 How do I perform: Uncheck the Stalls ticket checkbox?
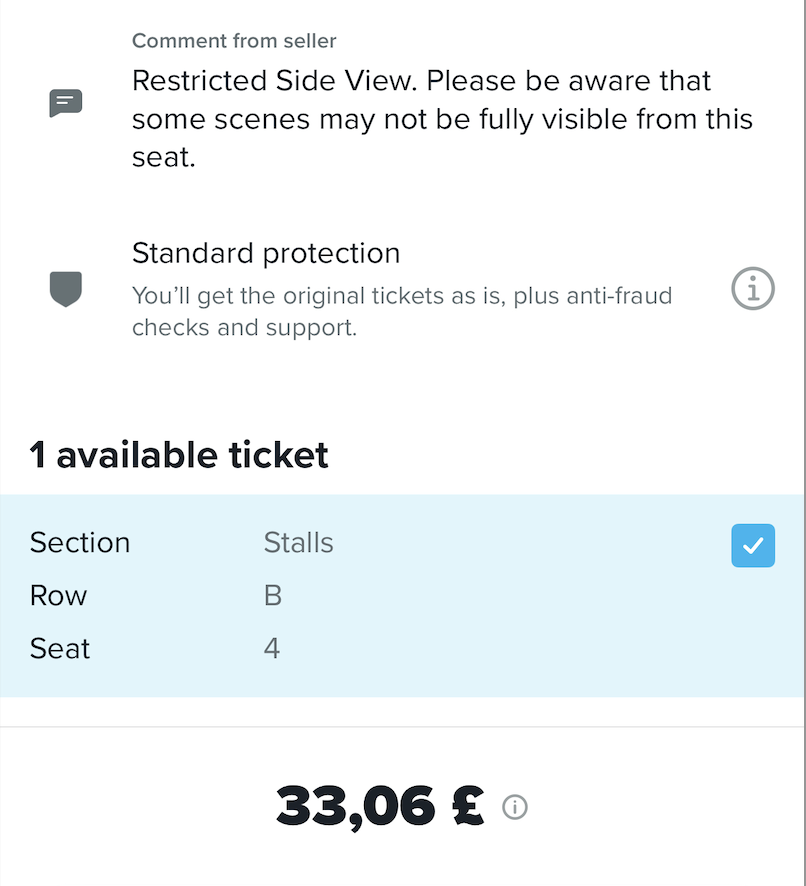coord(753,545)
